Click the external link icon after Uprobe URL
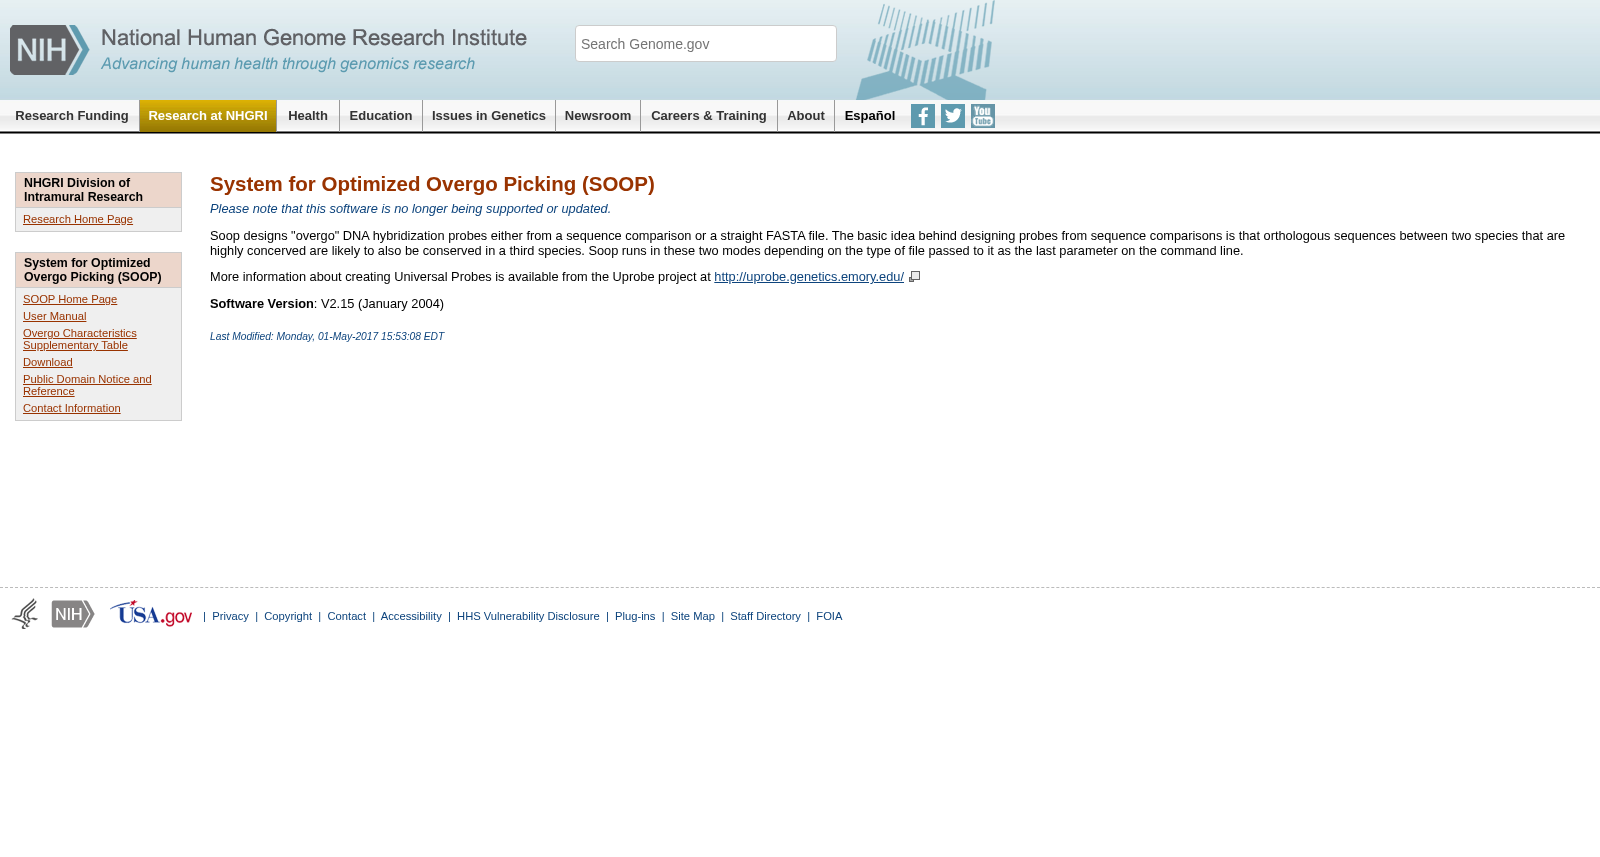The width and height of the screenshot is (1600, 857). point(914,277)
